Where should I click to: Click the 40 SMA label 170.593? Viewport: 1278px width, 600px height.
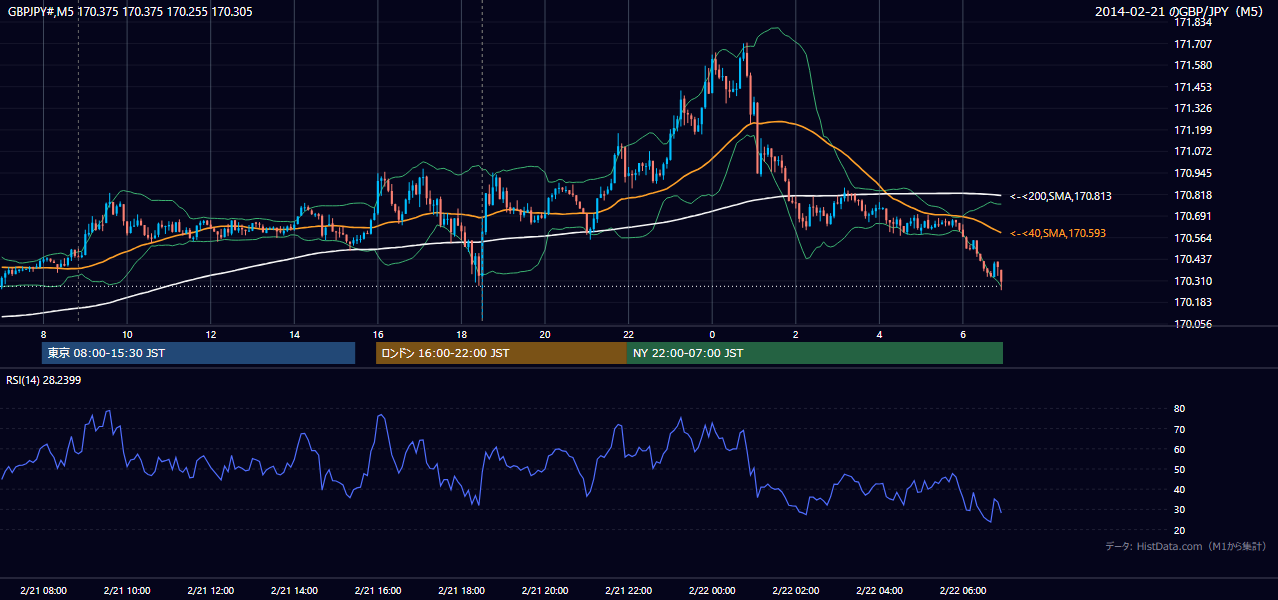[1058, 233]
